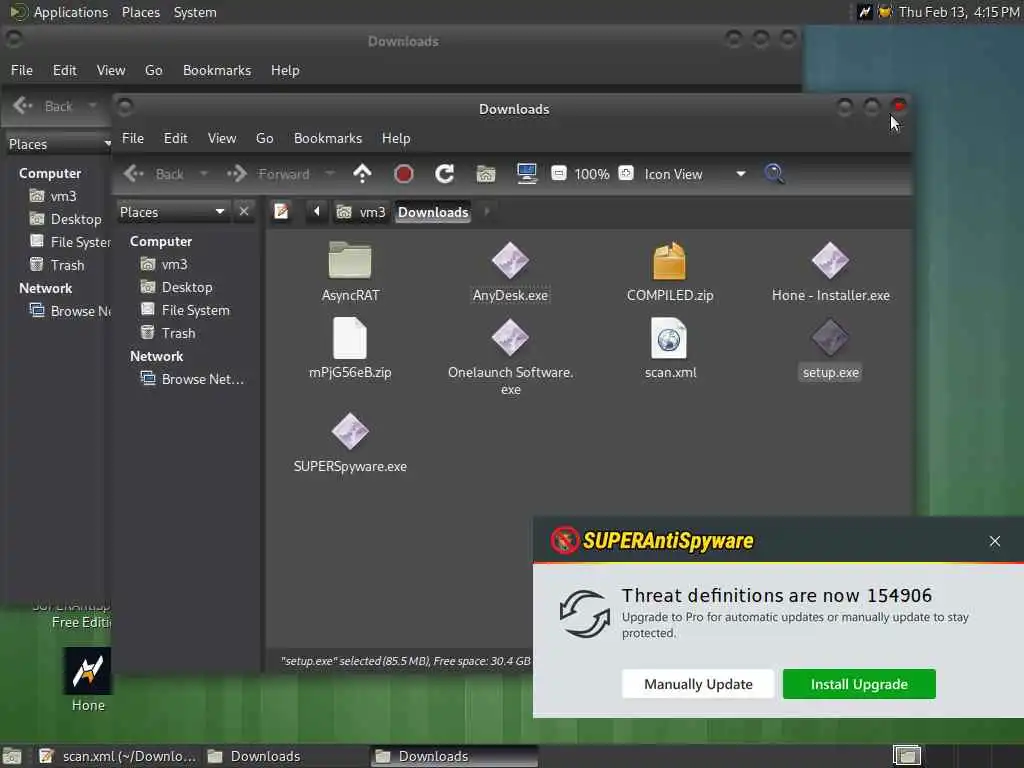Click Install Upgrade button
1024x768 pixels.
point(859,684)
